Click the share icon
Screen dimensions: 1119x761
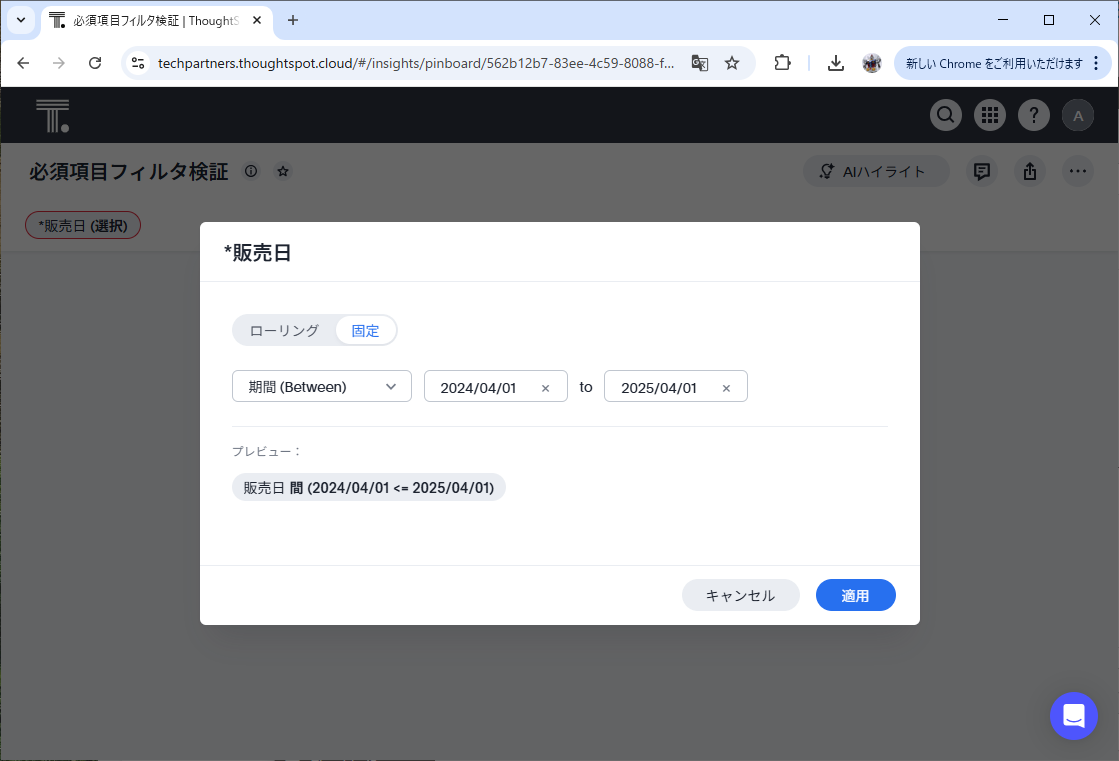(1030, 171)
